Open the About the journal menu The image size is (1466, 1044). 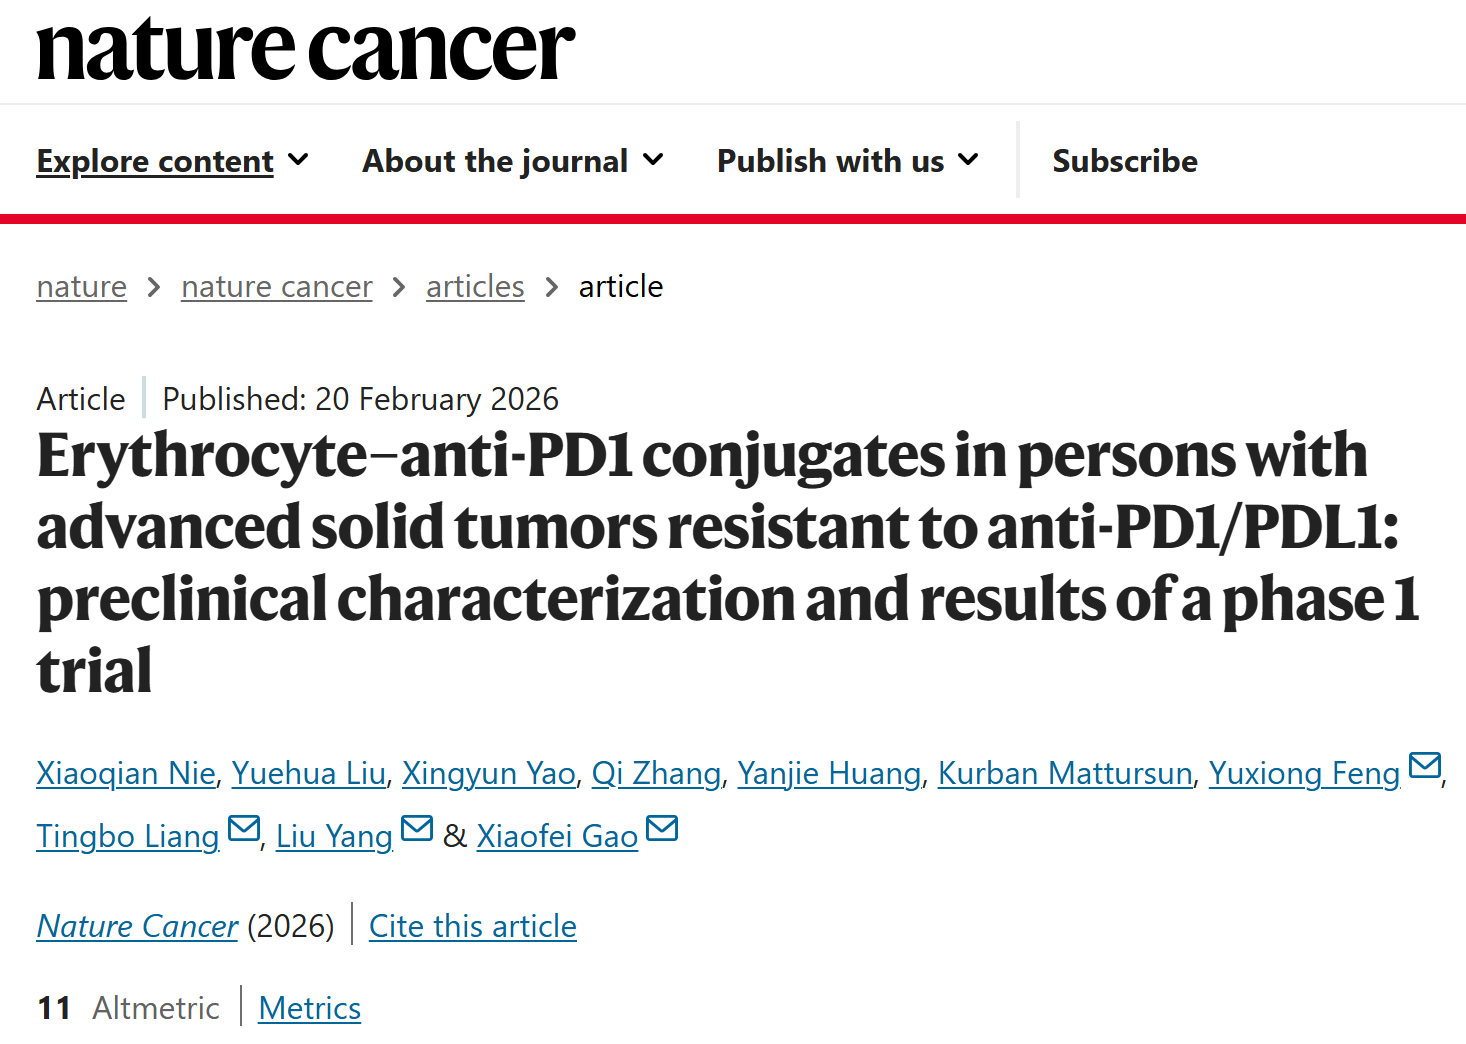495,161
